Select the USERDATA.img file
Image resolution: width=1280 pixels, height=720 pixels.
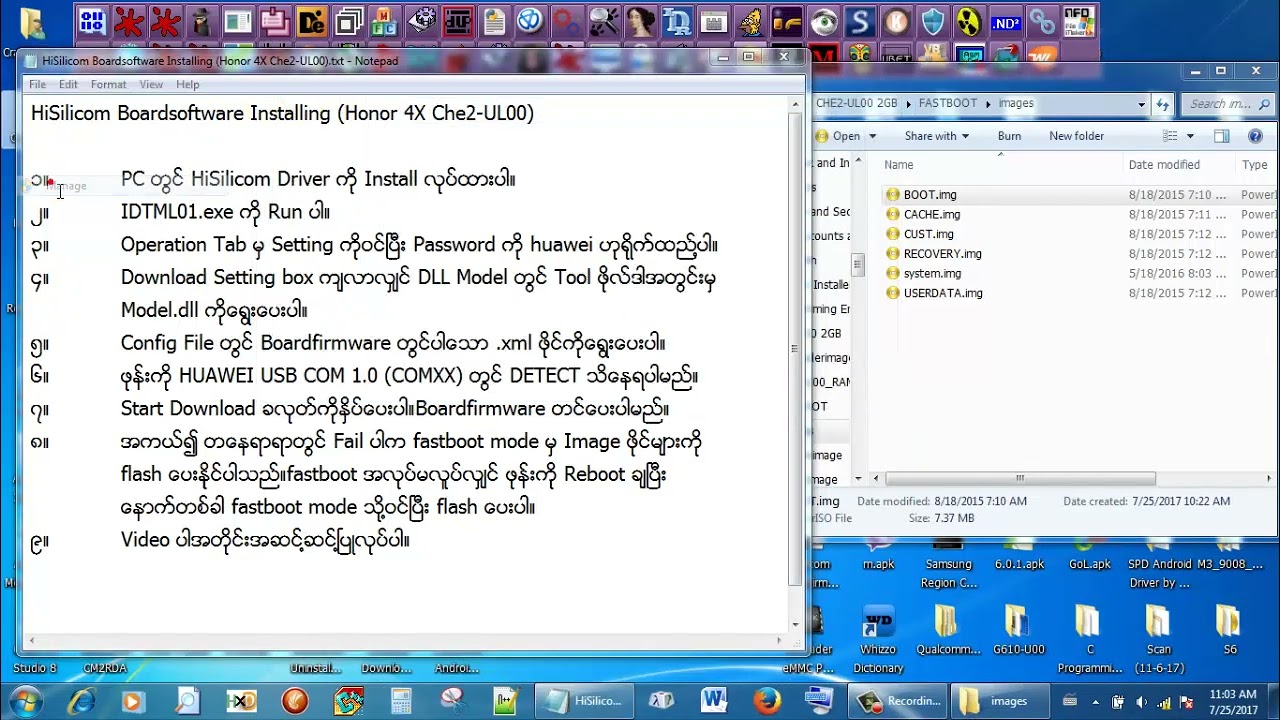[942, 293]
